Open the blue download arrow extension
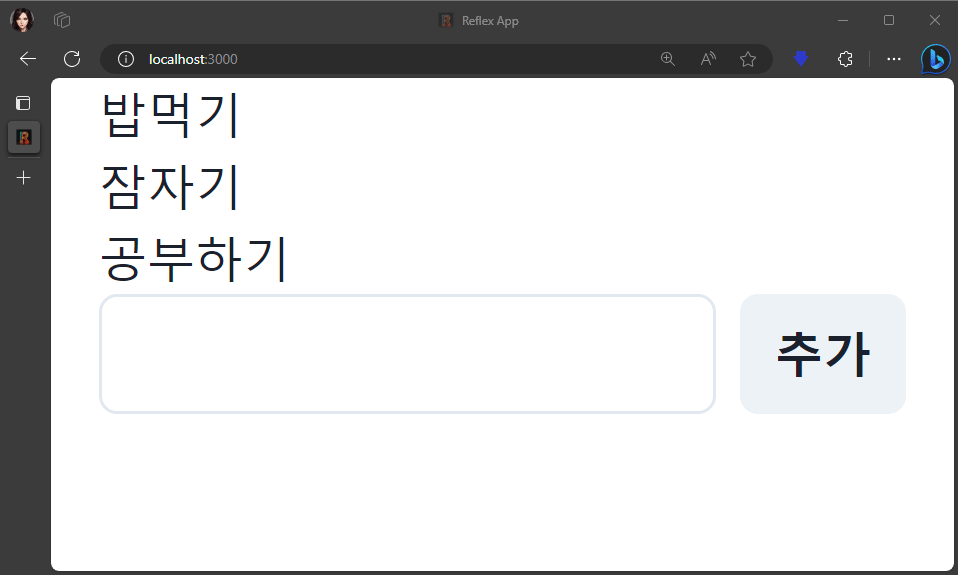The image size is (958, 575). (x=801, y=59)
